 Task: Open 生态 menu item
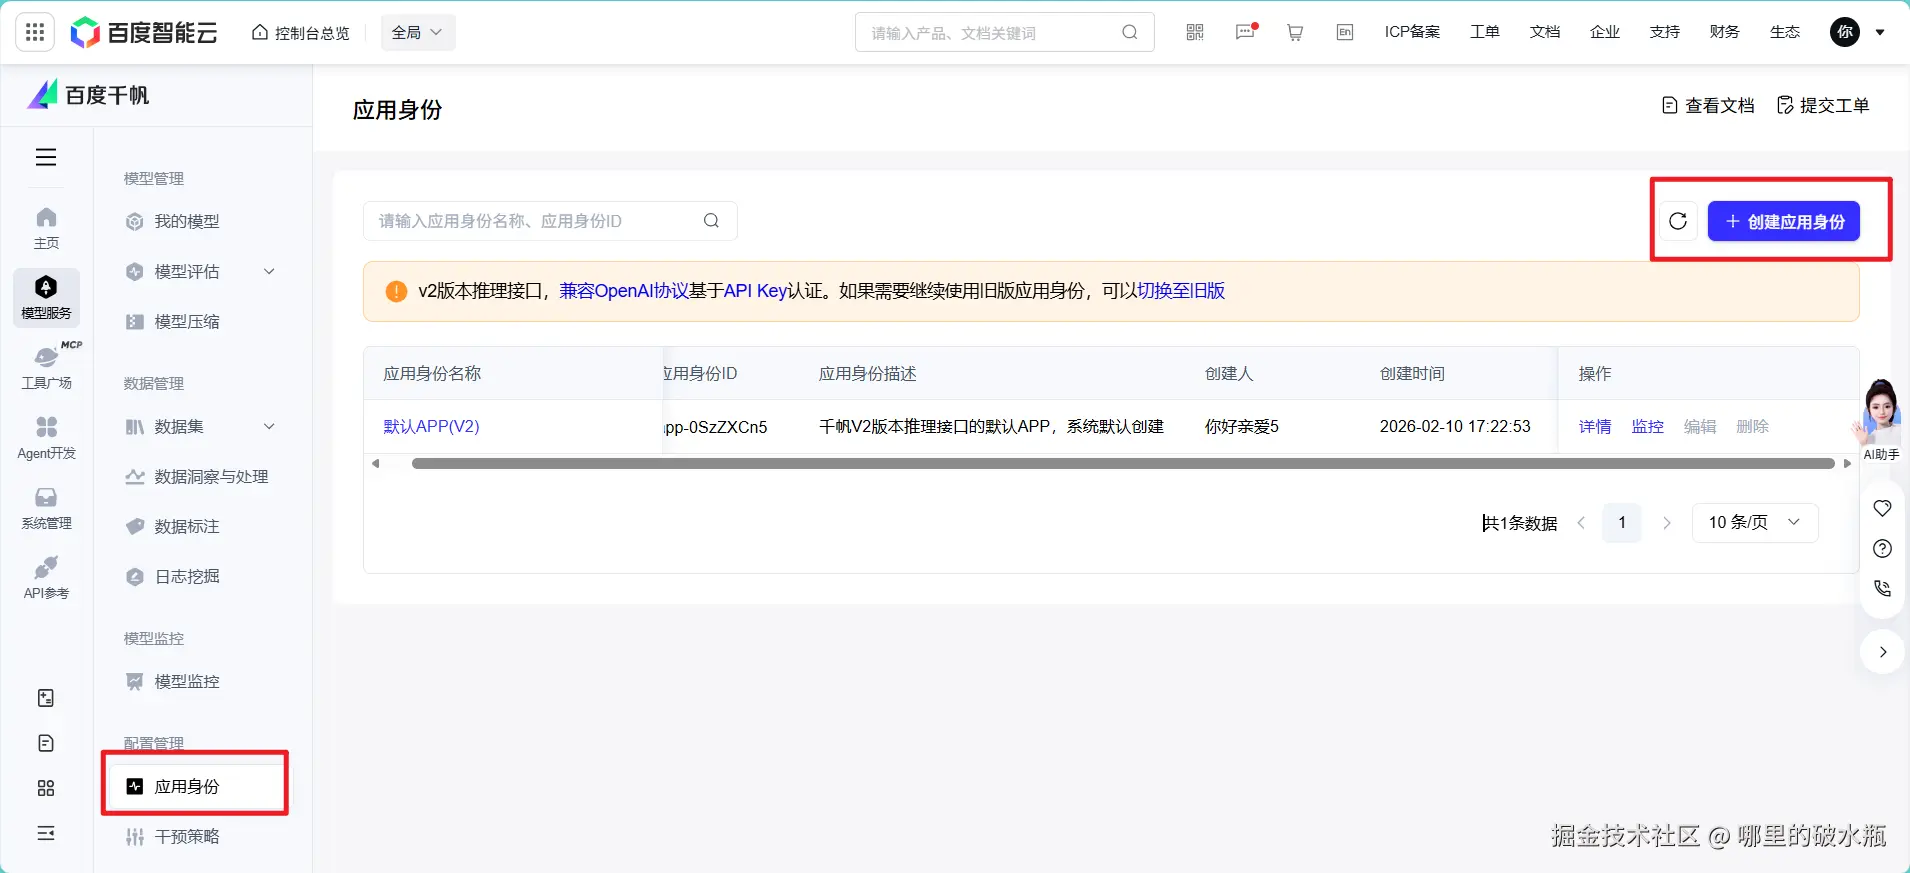click(1785, 32)
